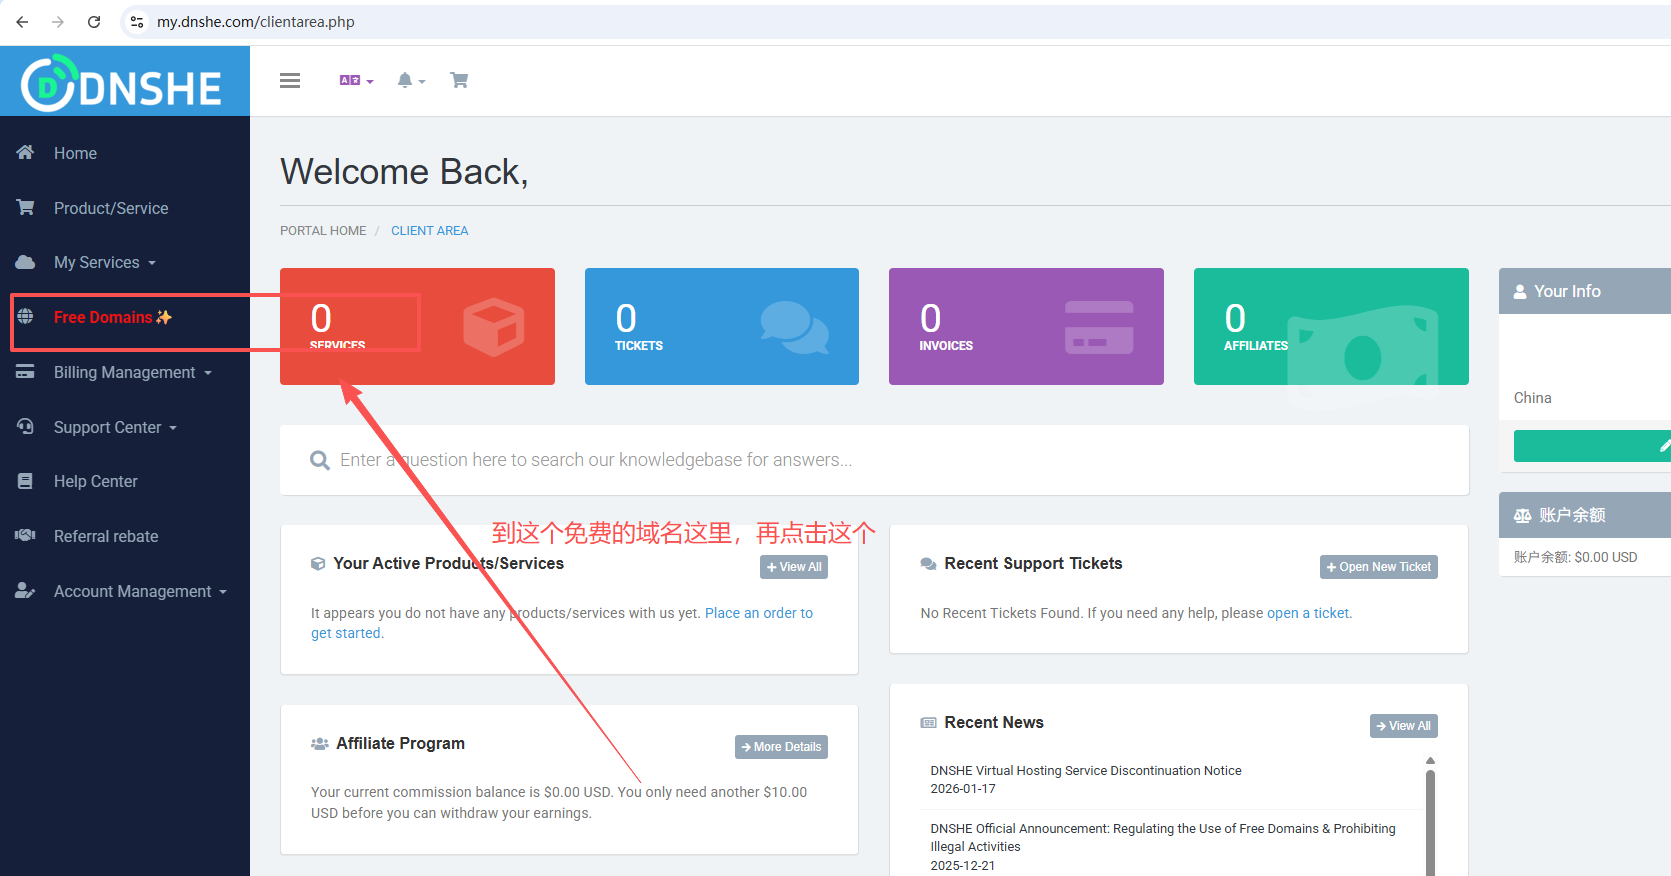Open the notifications bell menu
This screenshot has width=1671, height=876.
tap(410, 81)
